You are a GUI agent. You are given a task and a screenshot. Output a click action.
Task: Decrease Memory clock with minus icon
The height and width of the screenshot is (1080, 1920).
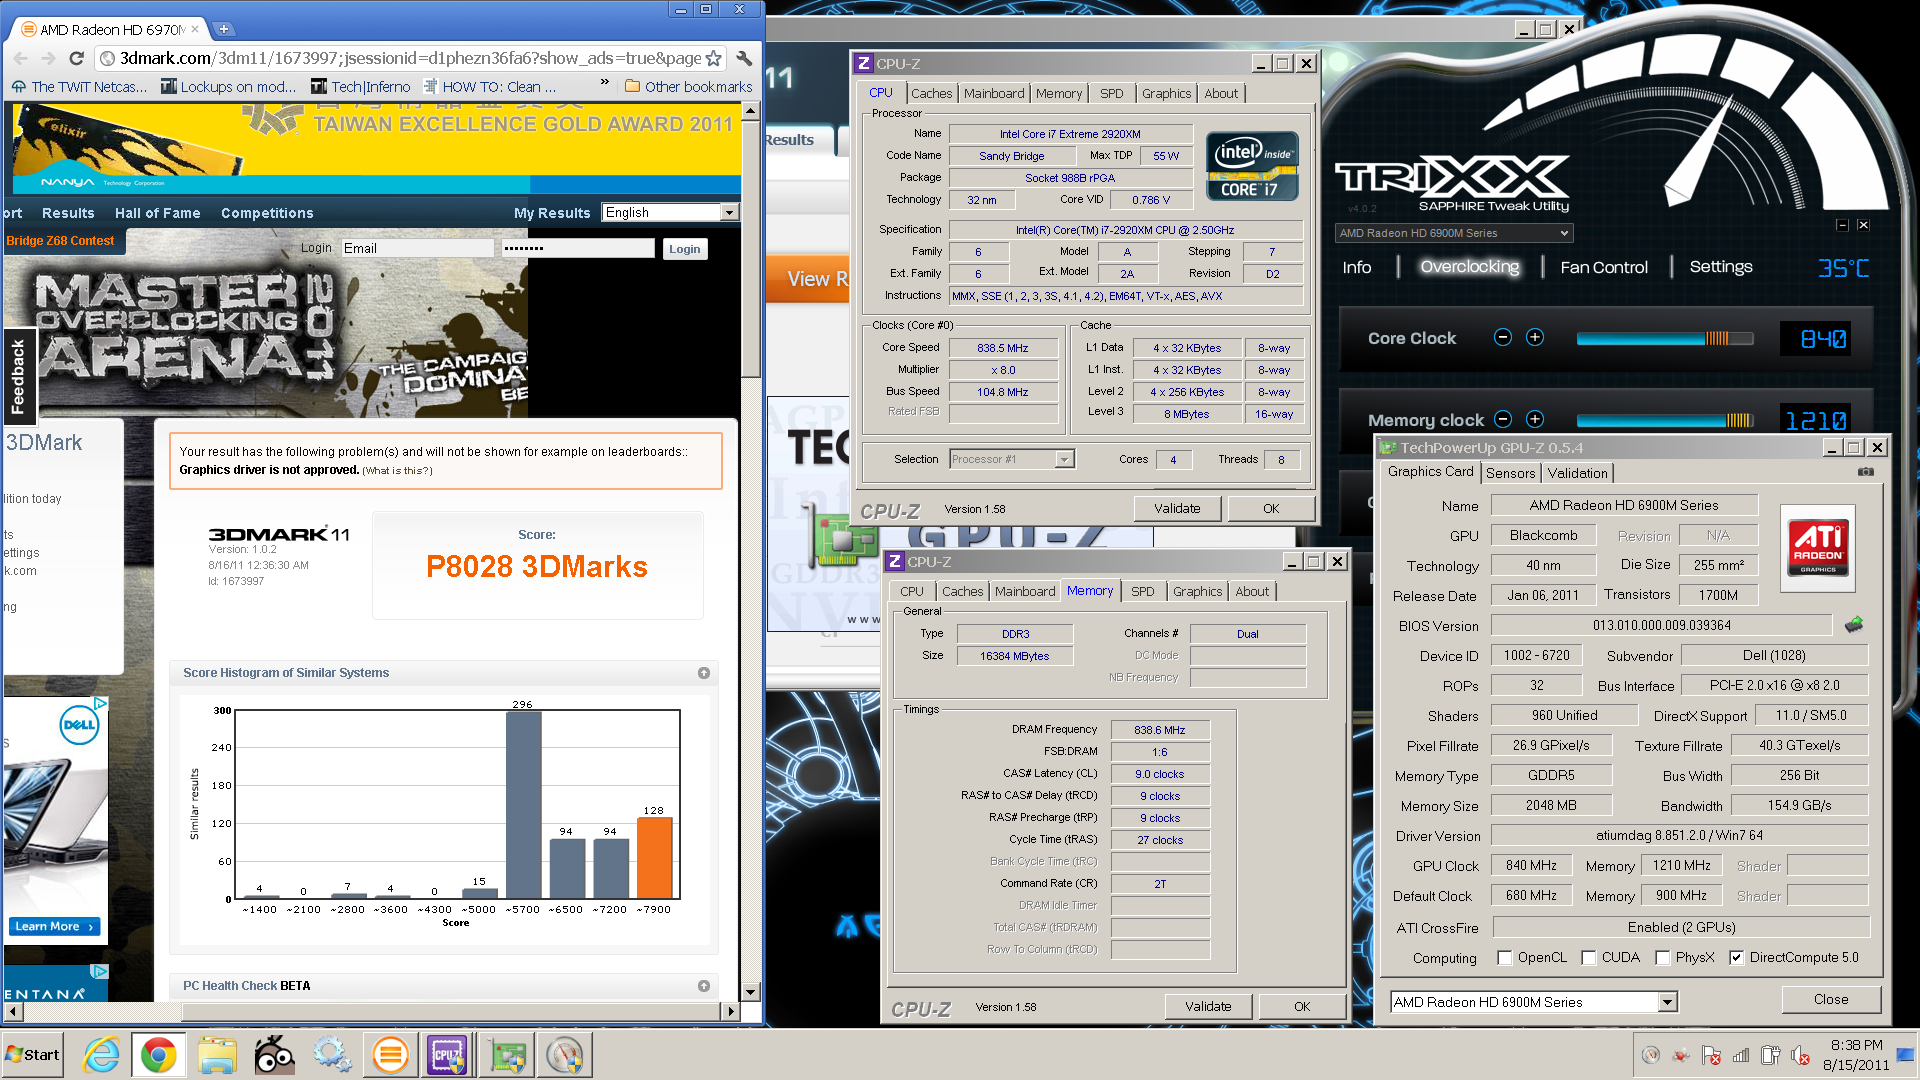click(1503, 419)
